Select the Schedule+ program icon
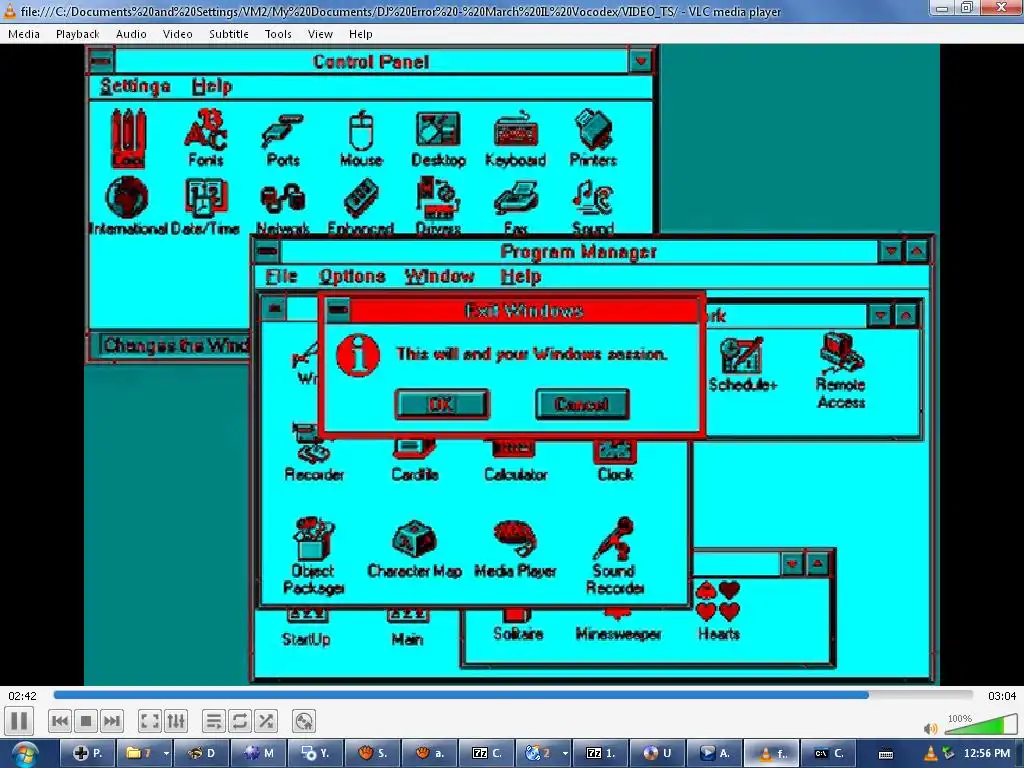This screenshot has width=1024, height=768. 743,364
